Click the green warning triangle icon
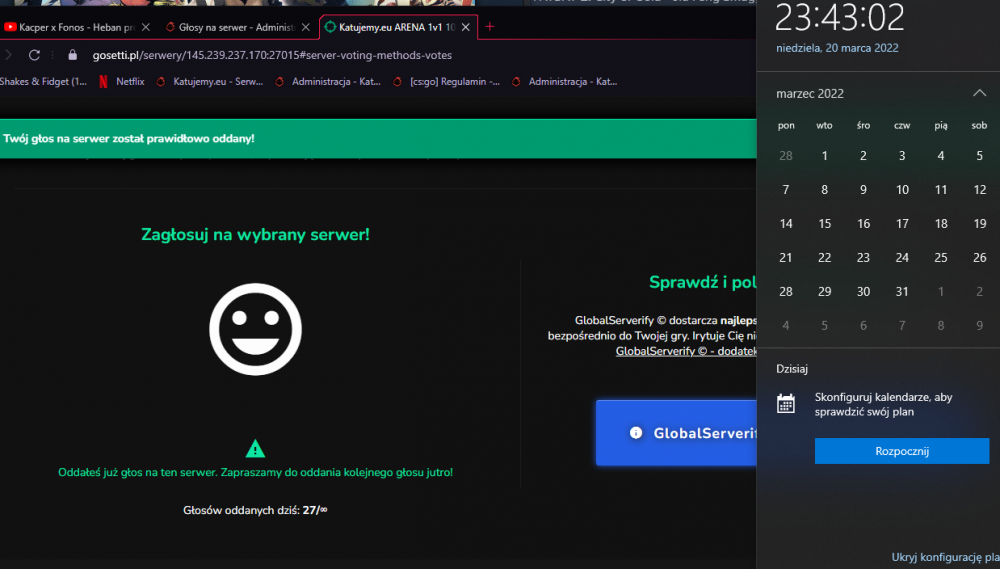1000x569 pixels. 255,448
